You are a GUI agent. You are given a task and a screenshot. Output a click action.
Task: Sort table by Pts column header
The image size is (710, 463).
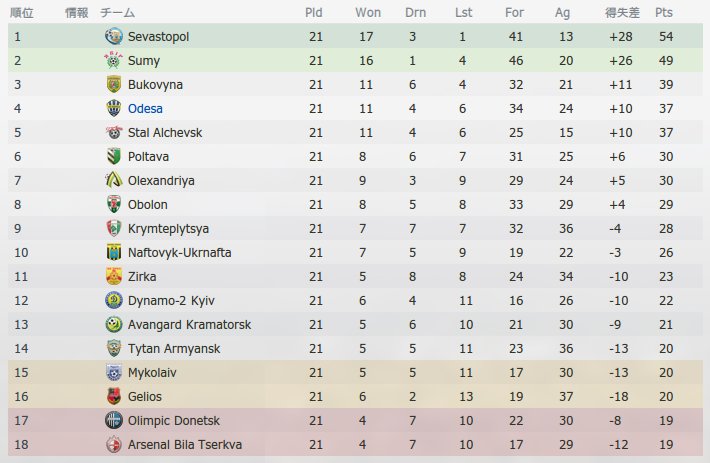coord(663,13)
